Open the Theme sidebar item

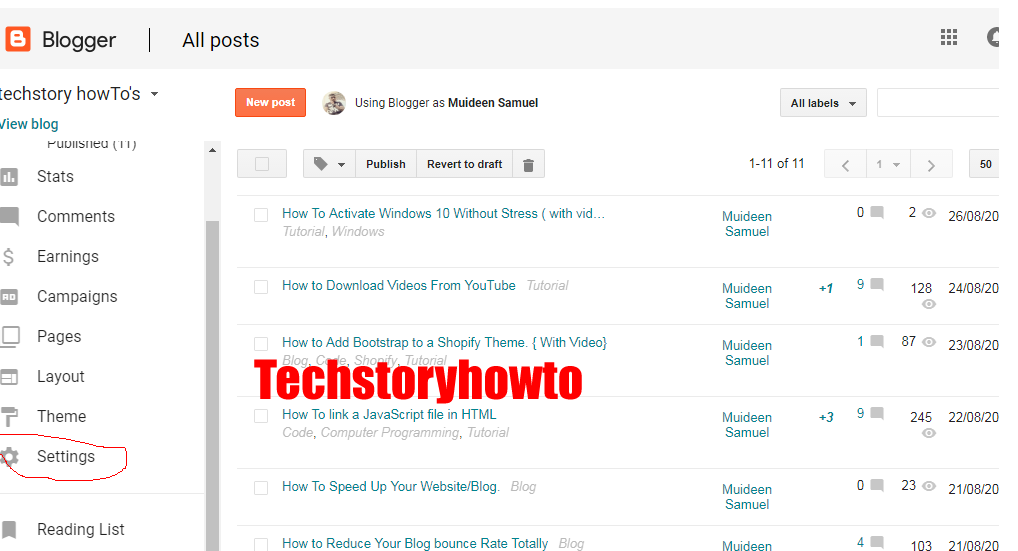61,417
